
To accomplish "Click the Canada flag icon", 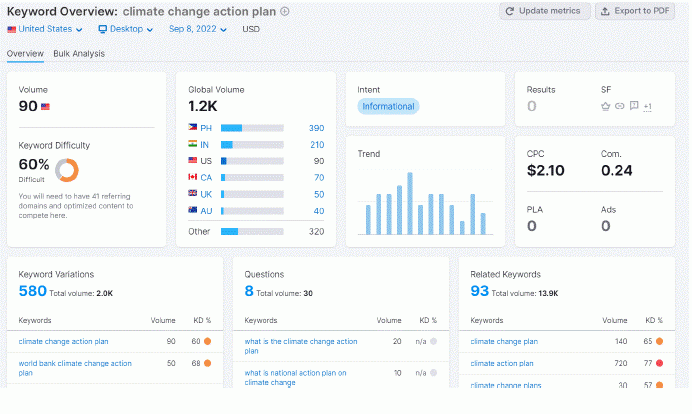I will point(192,177).
